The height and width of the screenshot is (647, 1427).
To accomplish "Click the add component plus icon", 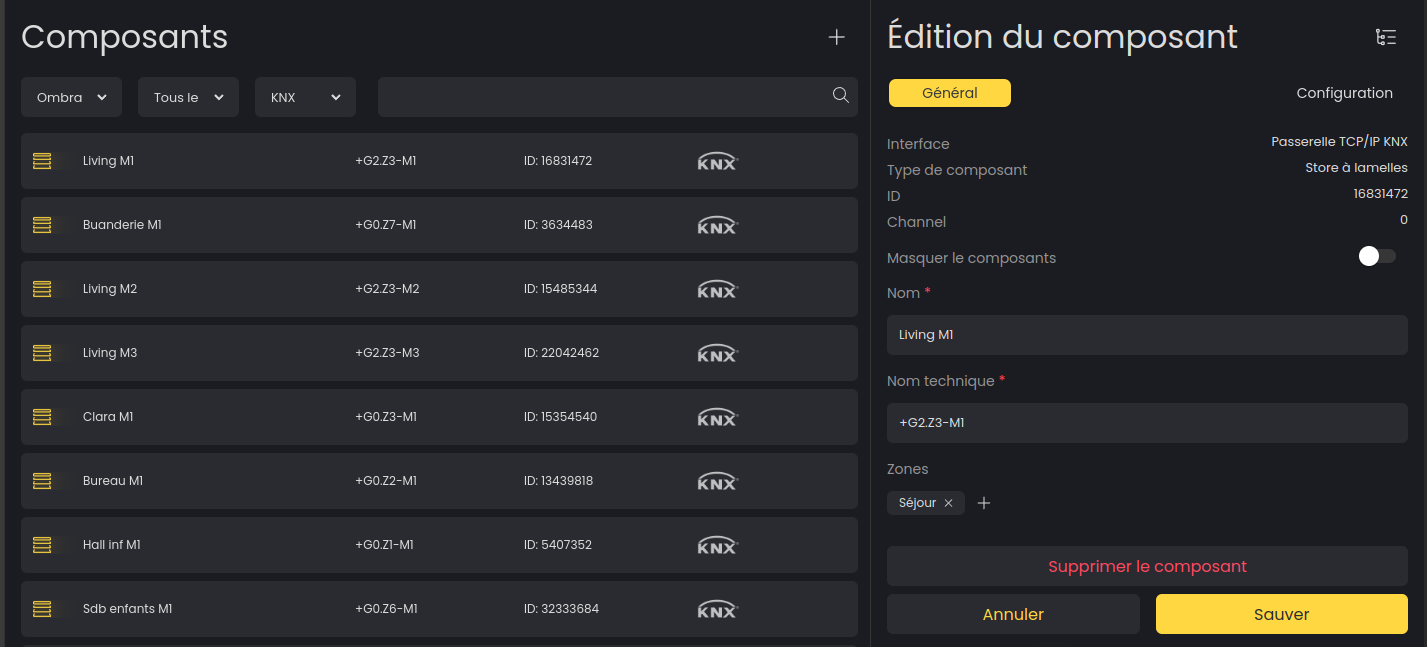I will click(837, 38).
